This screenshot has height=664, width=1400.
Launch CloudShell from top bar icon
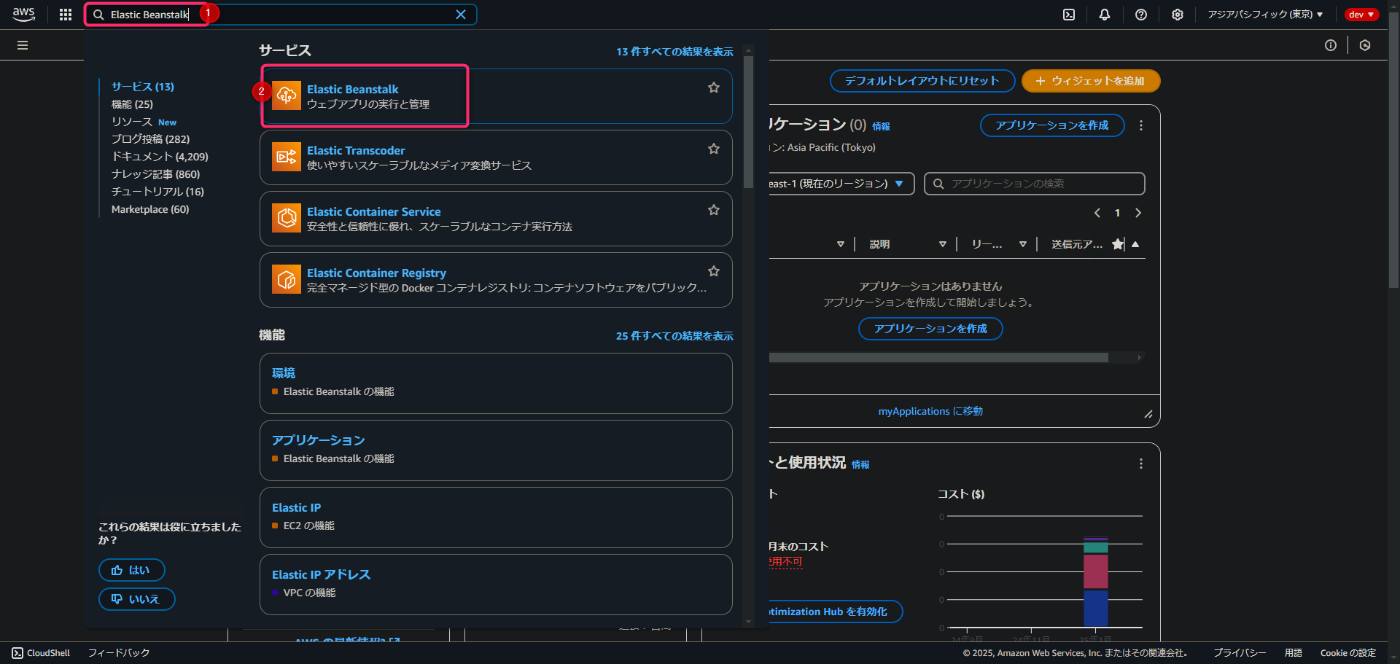(1068, 15)
